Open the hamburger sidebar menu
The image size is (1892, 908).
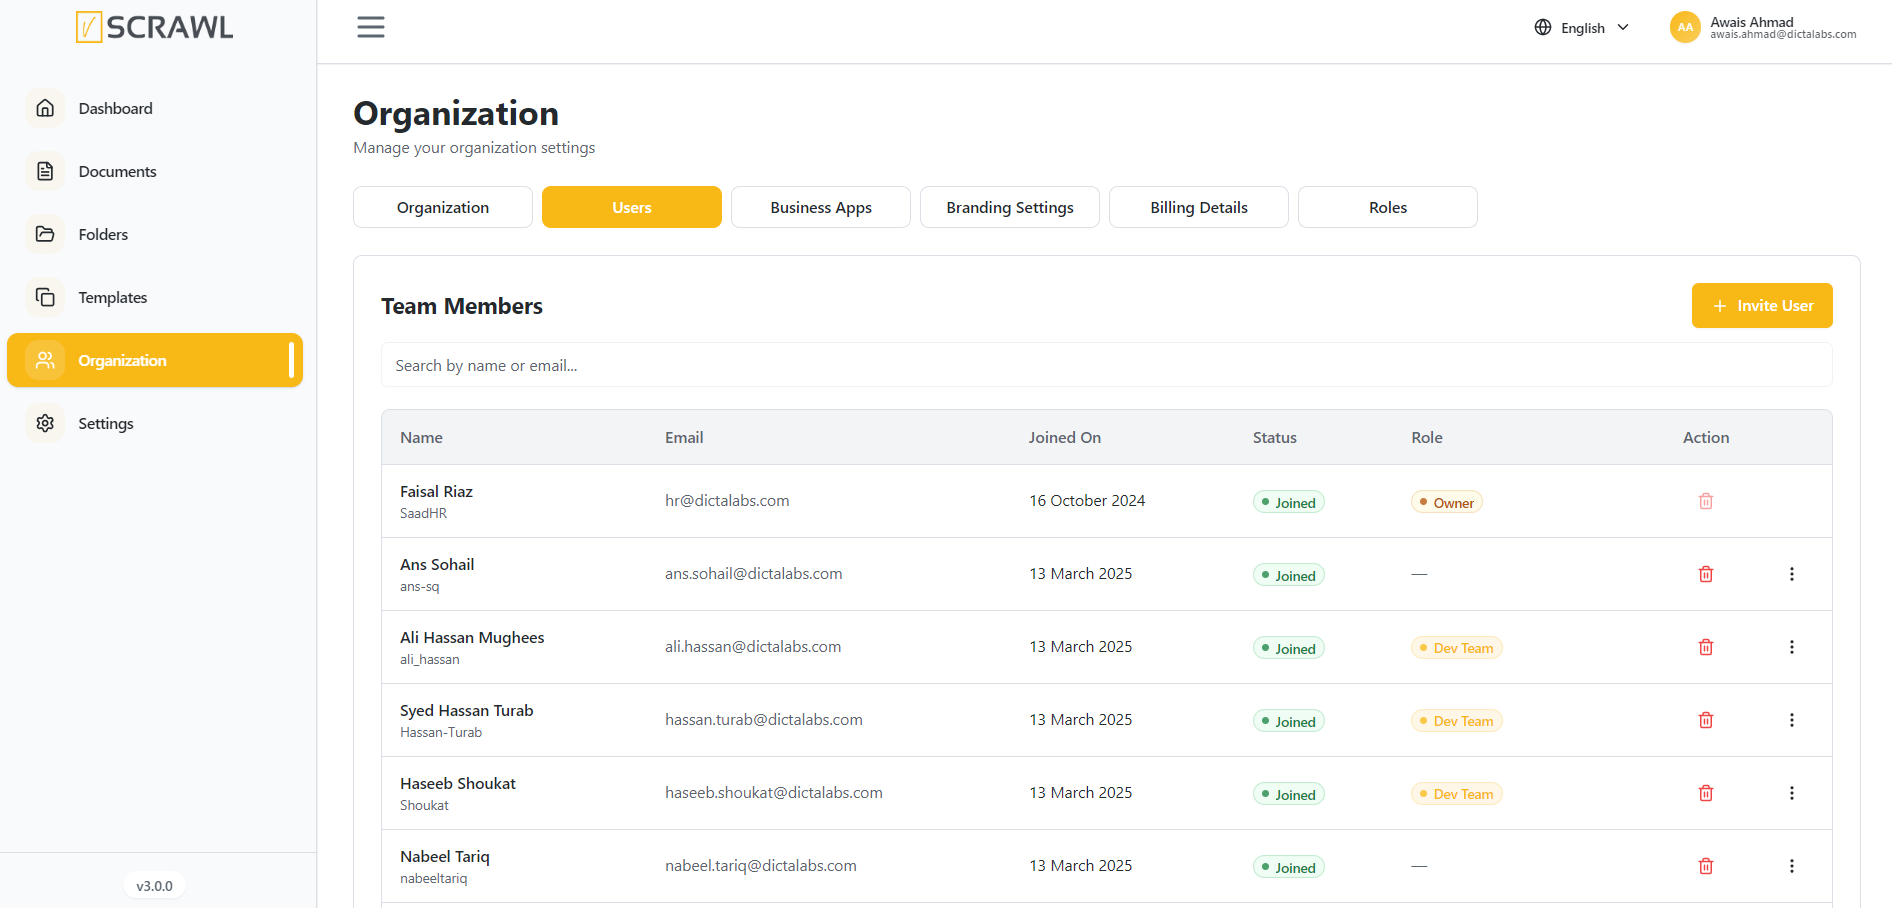pos(371,27)
